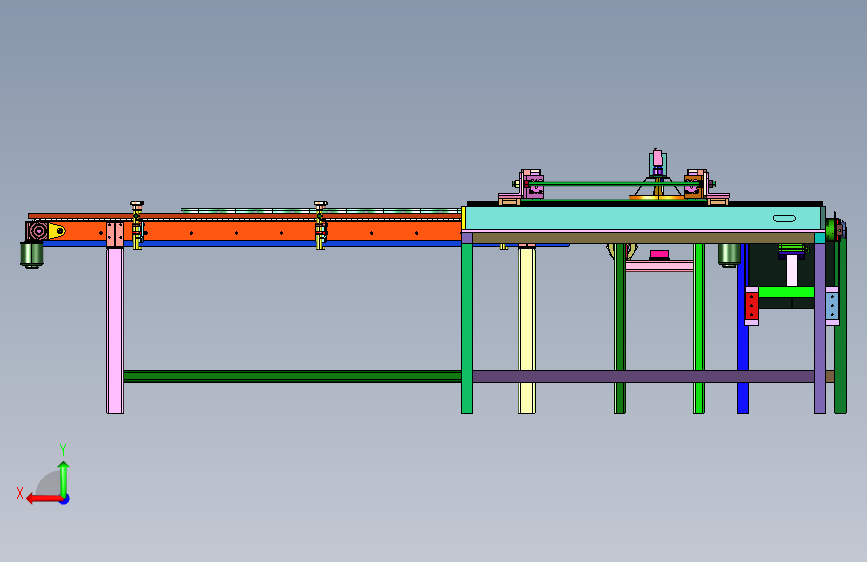
Task: Select the pink conveyor support leg
Action: point(115,330)
